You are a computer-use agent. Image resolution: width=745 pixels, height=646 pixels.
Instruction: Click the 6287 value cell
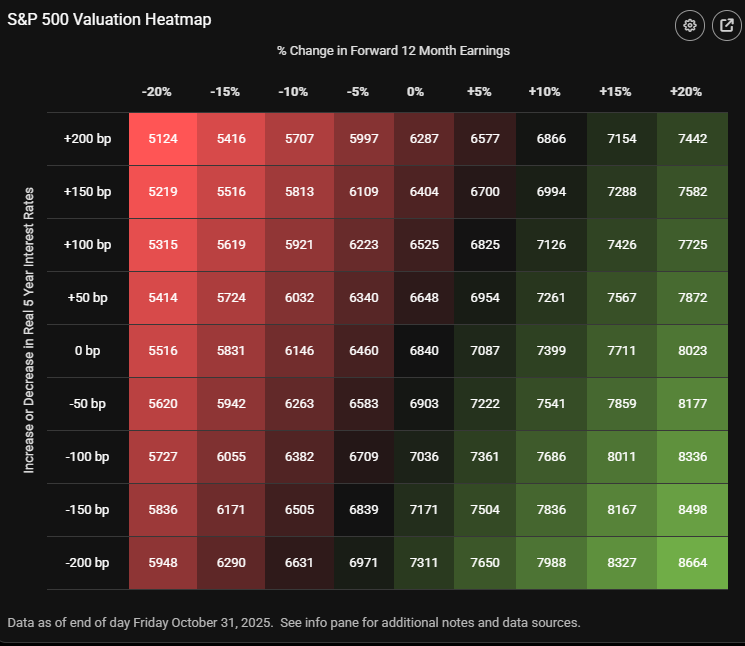[424, 139]
